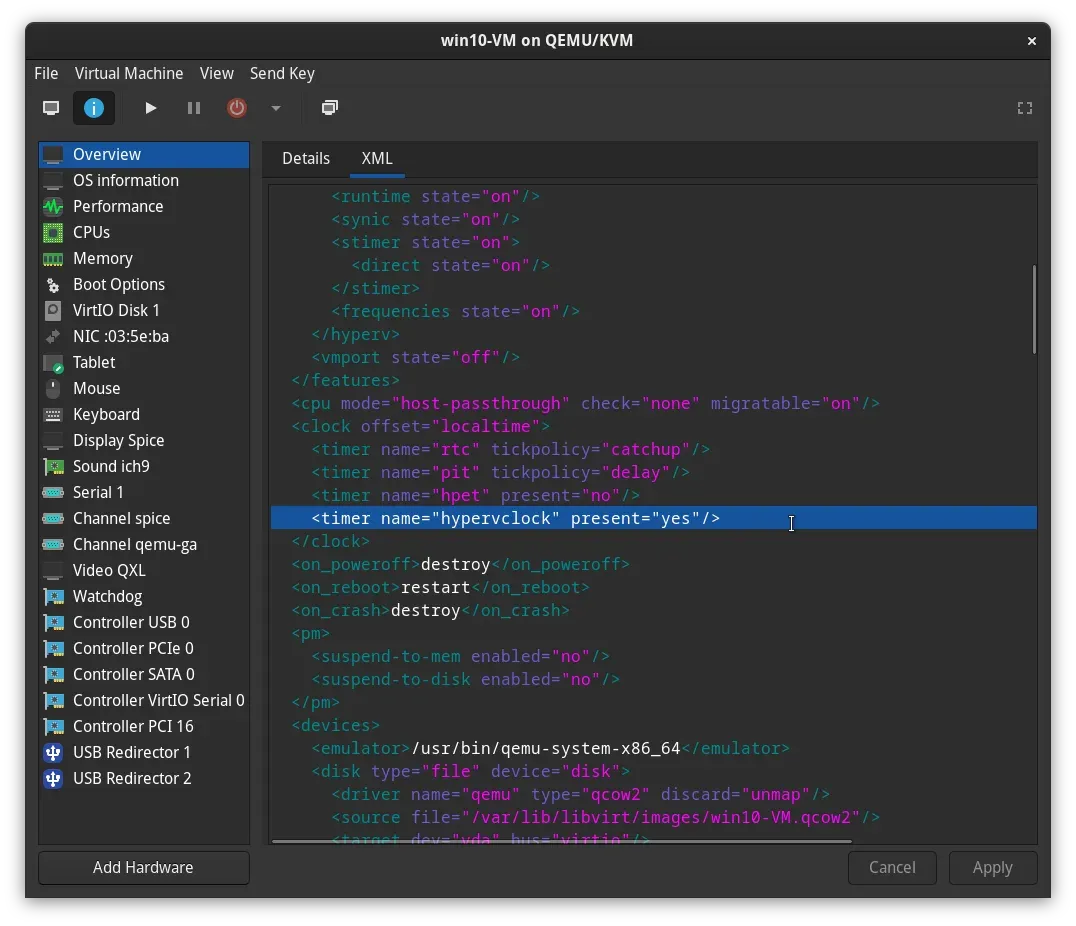Select Channel spice entry
1076x926 pixels.
144,518
